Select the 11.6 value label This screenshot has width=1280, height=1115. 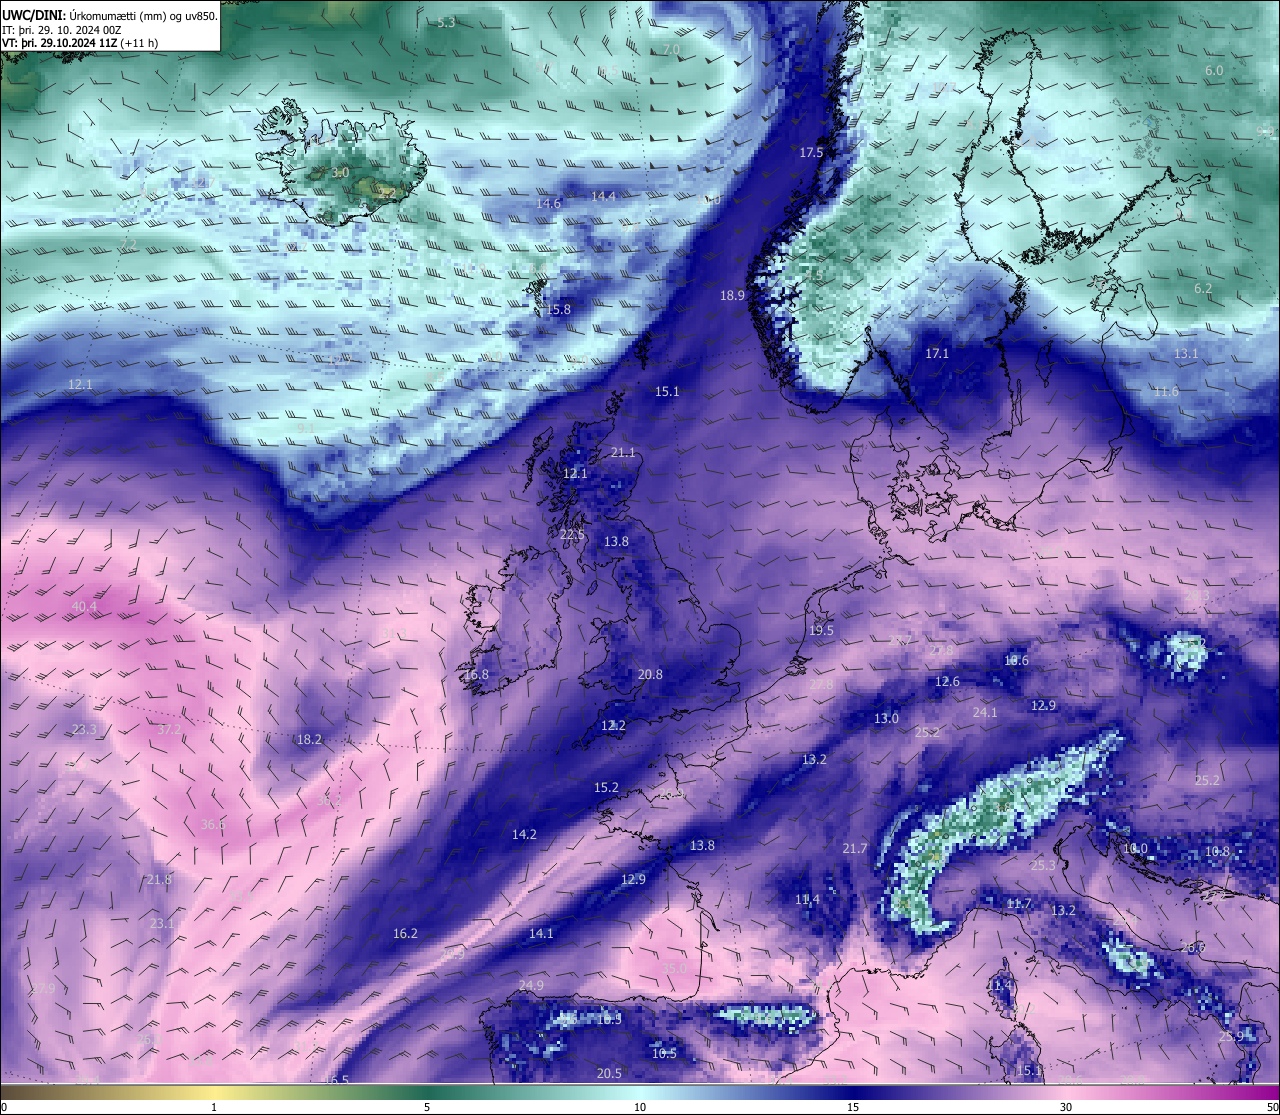tap(1166, 392)
